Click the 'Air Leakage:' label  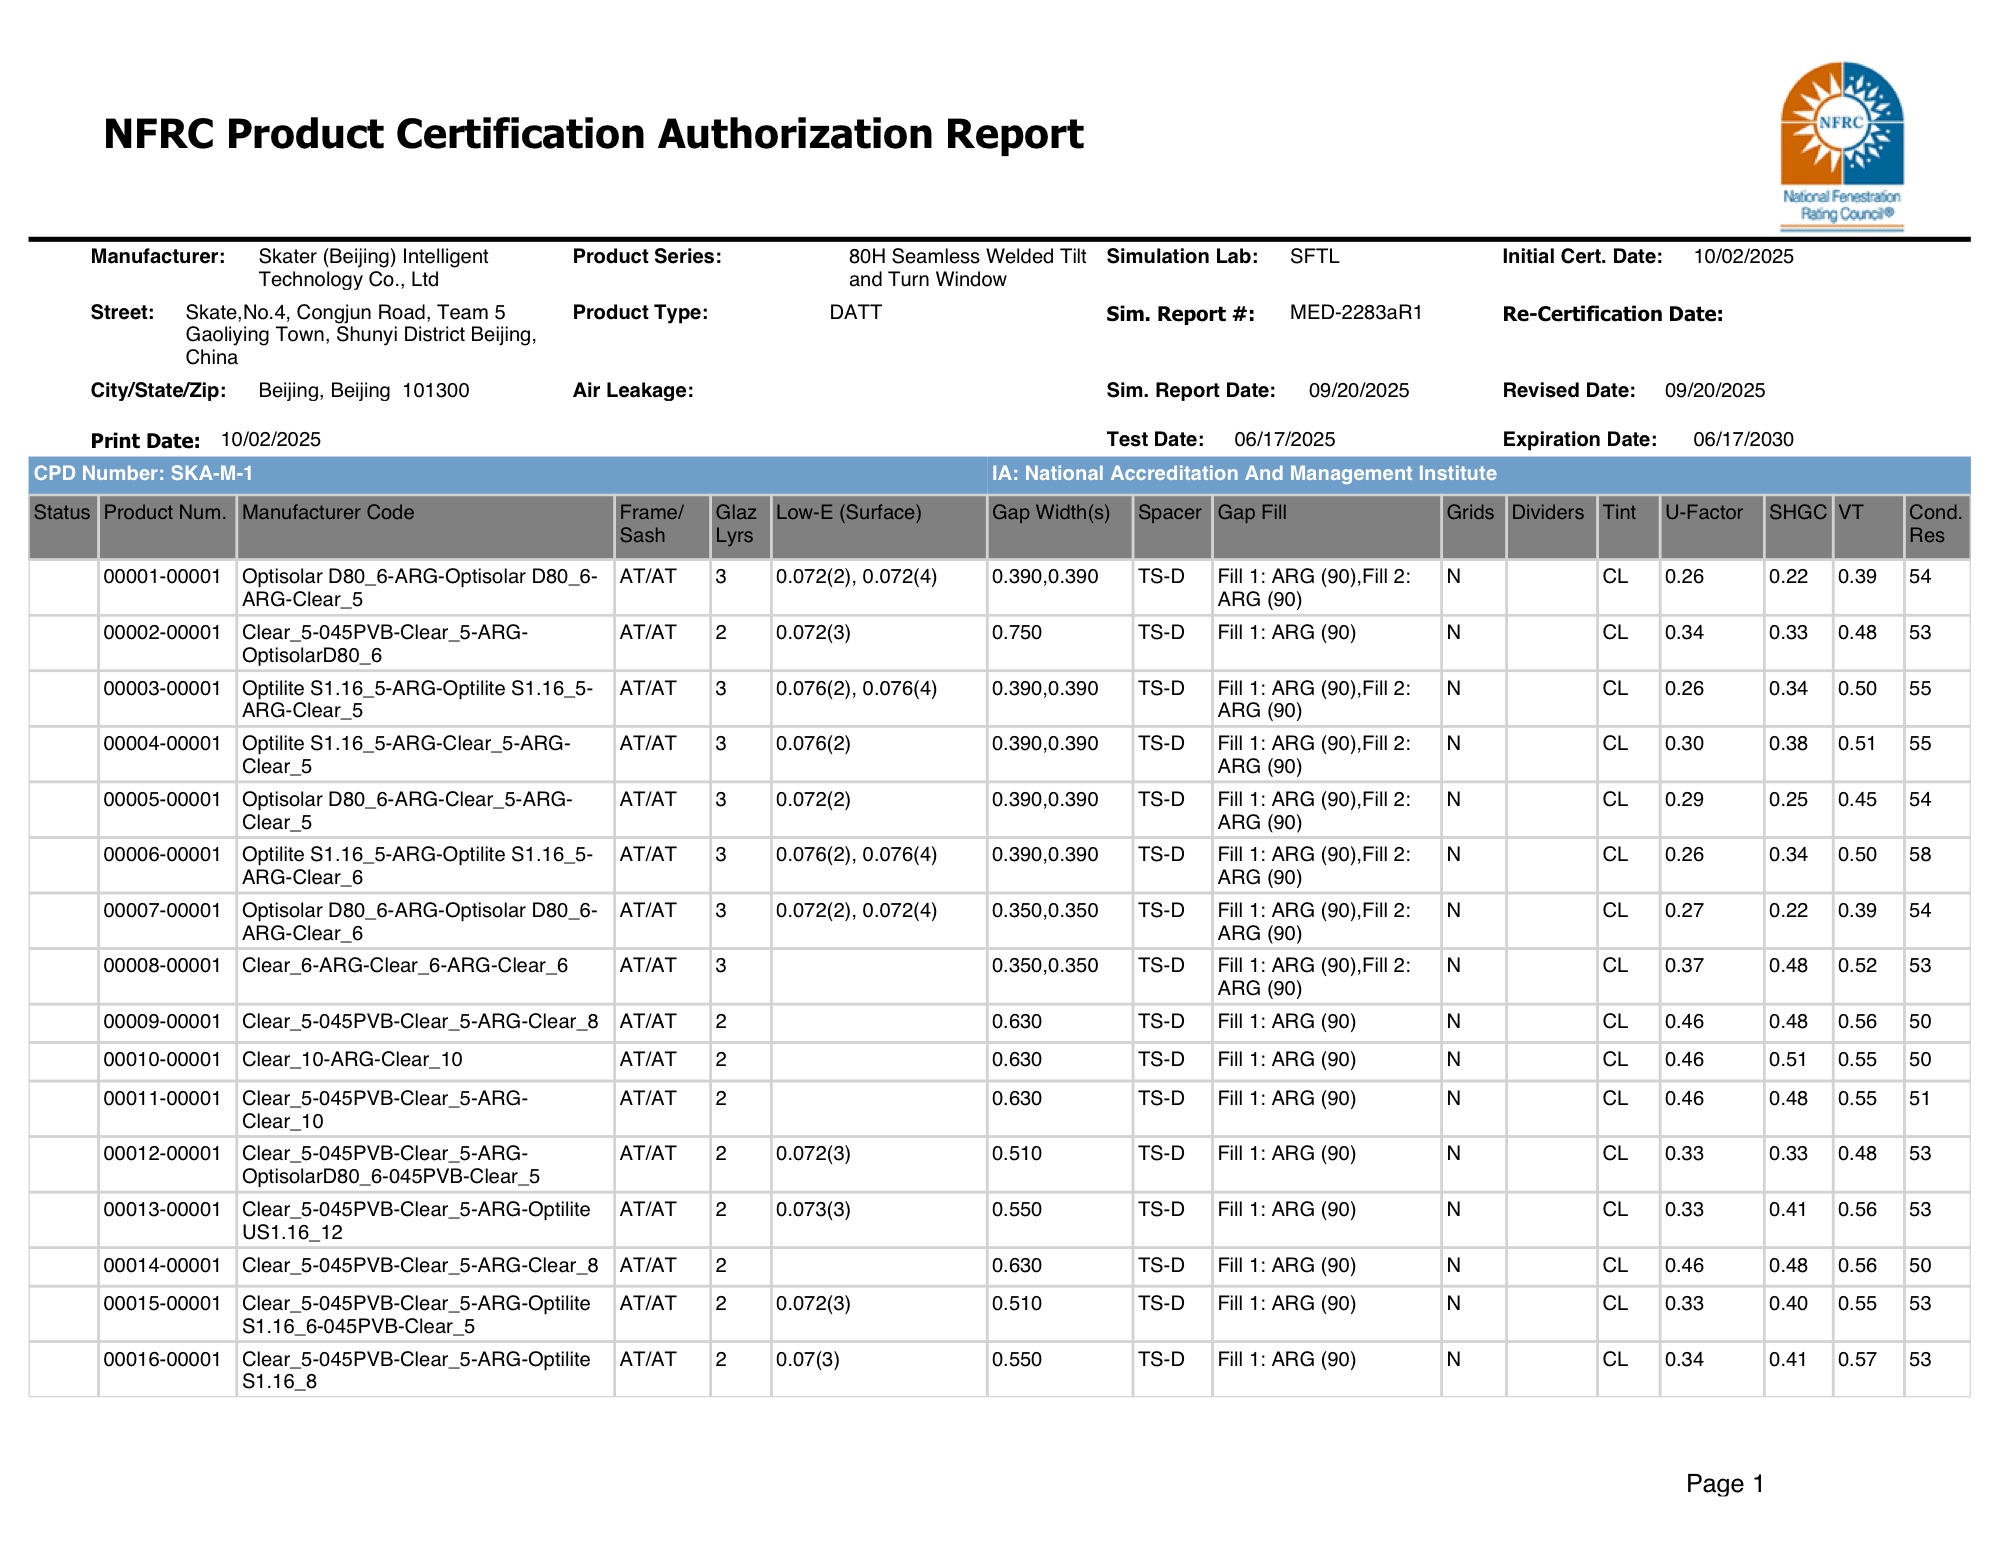(633, 391)
